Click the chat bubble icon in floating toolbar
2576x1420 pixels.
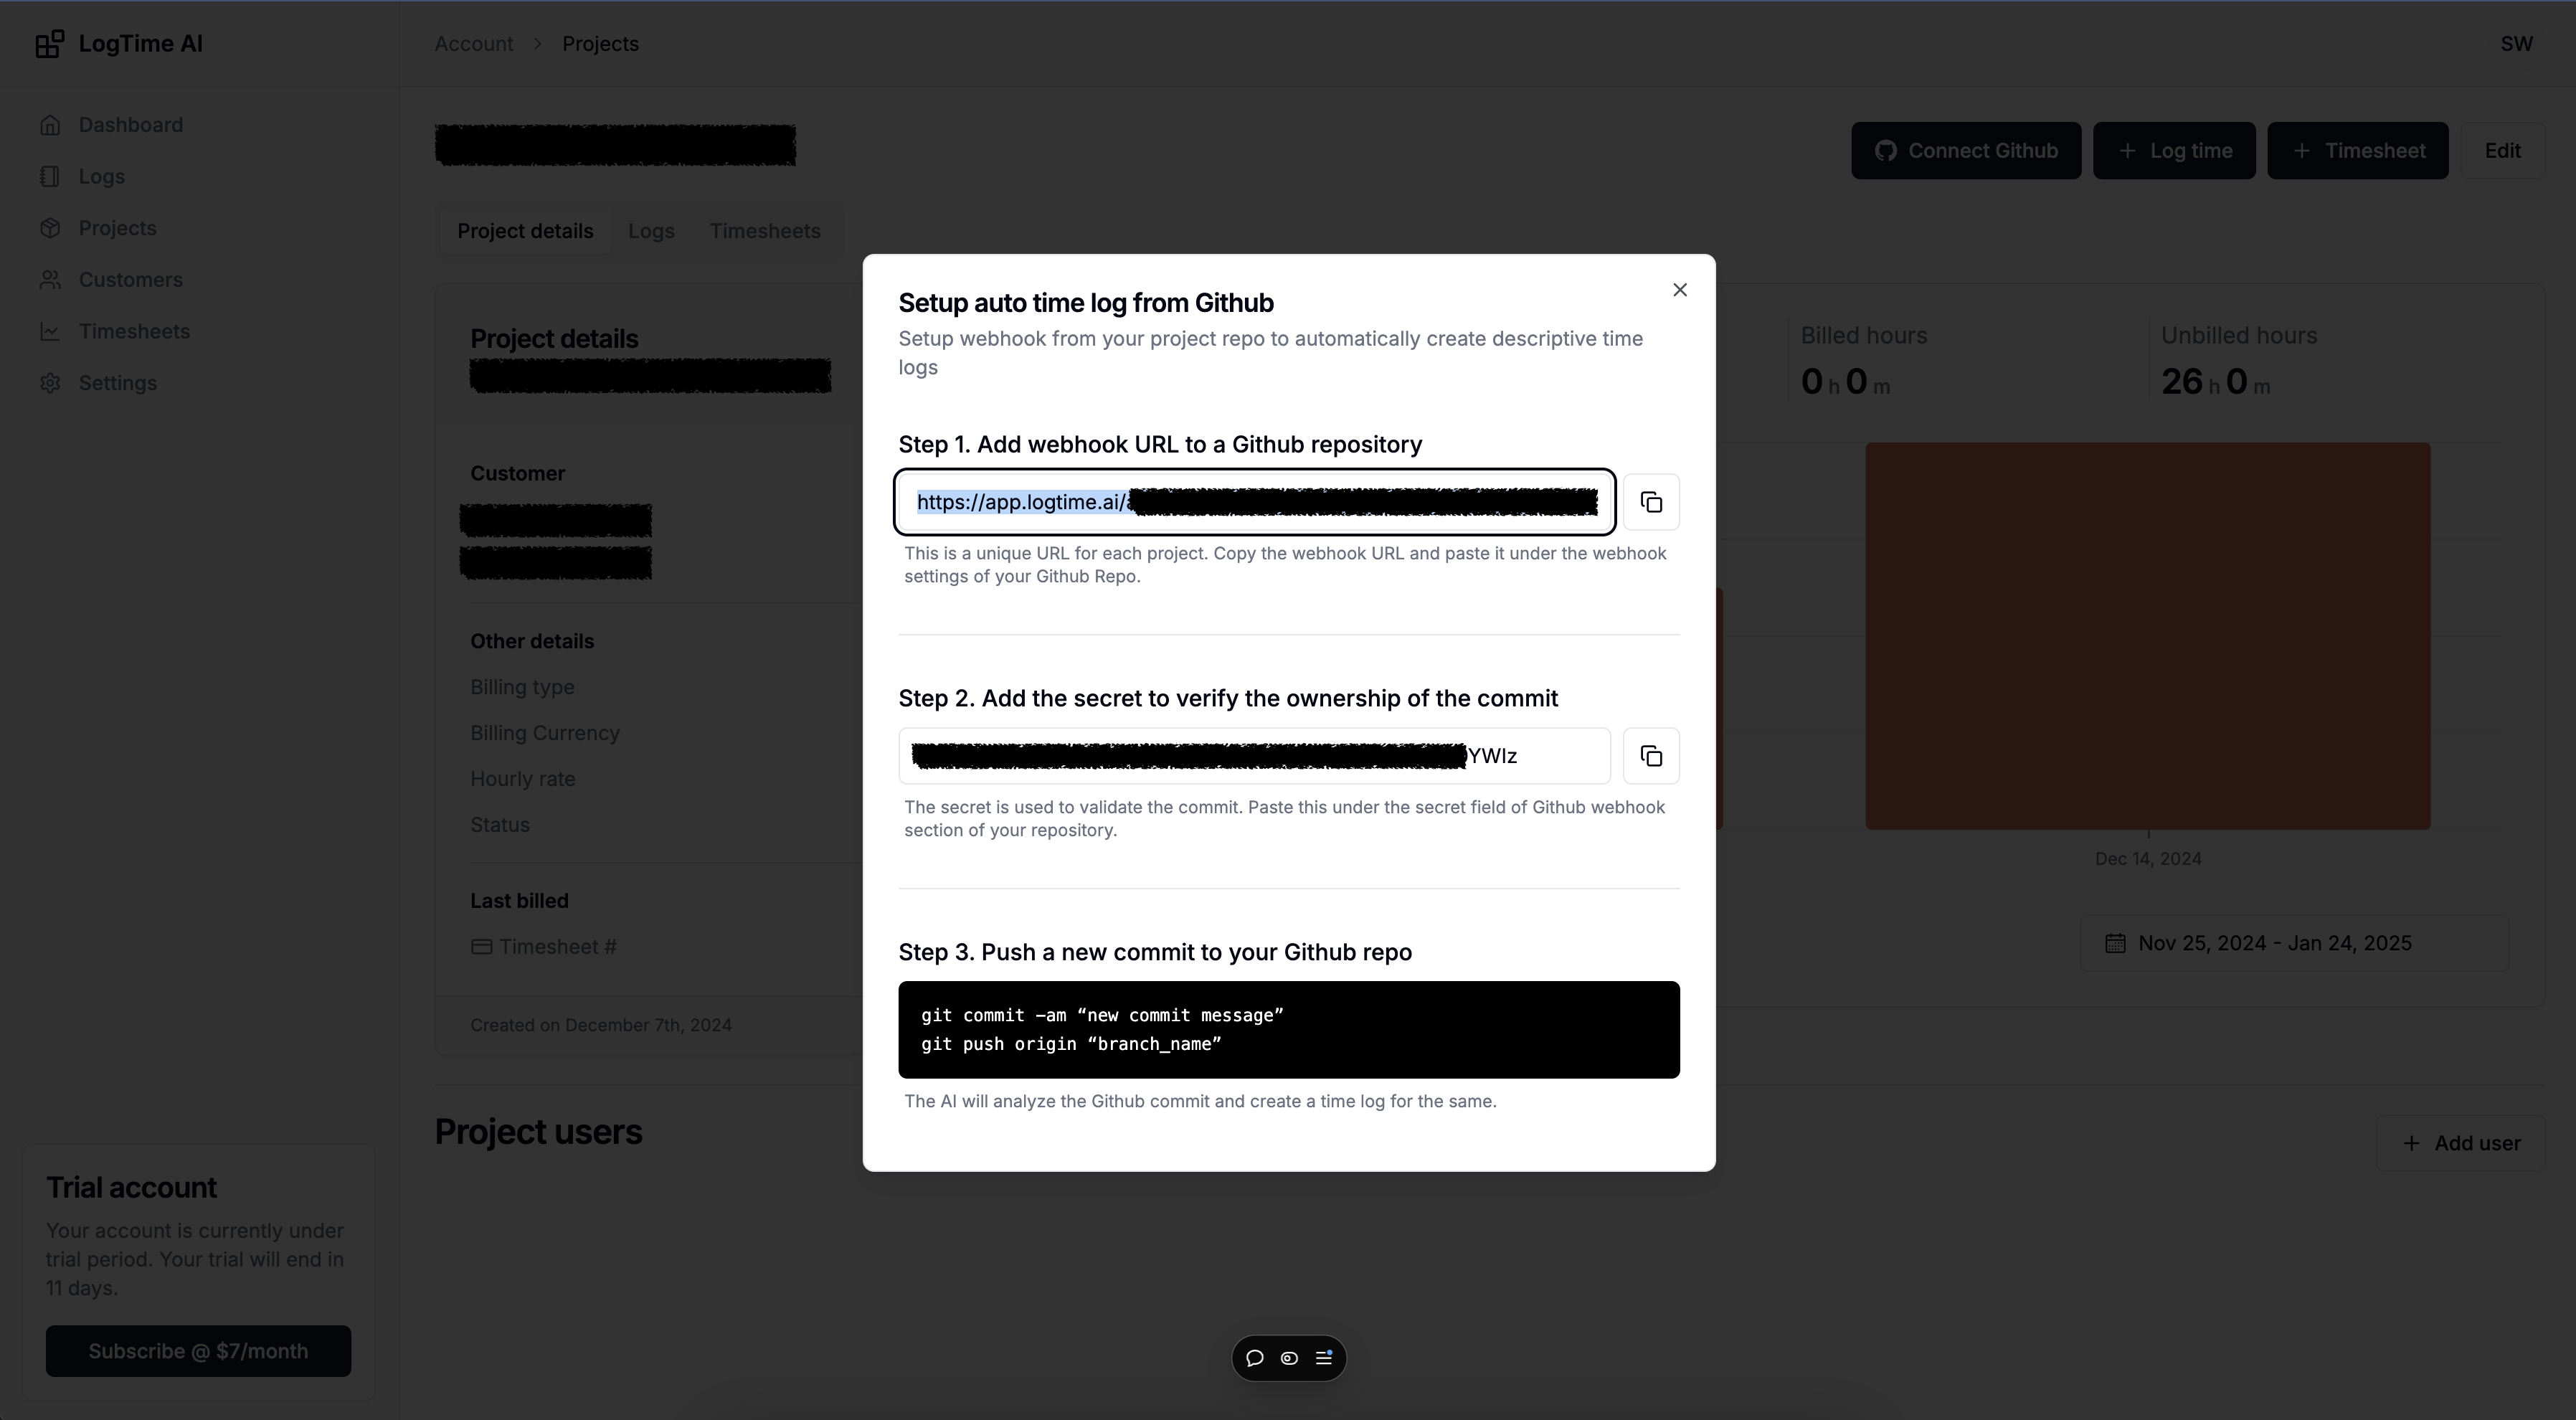tap(1255, 1358)
